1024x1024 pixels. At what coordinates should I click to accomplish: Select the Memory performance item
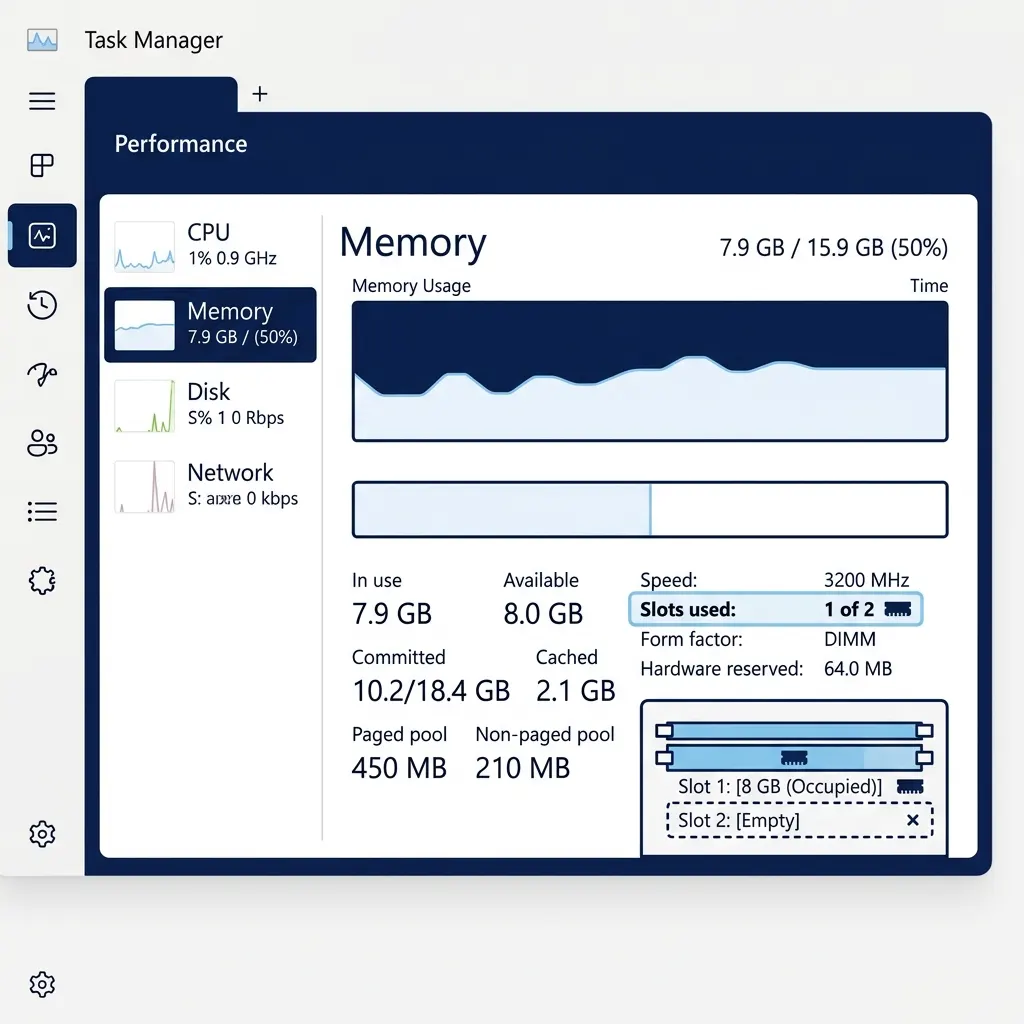[x=210, y=325]
